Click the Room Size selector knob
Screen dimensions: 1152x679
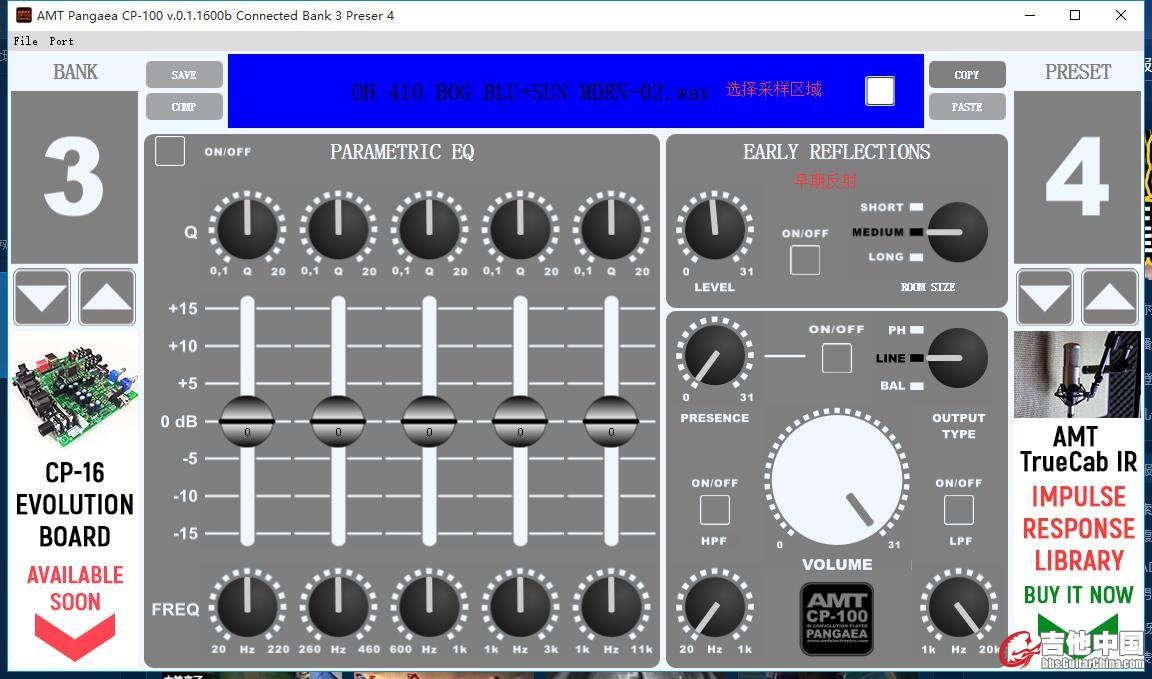(957, 232)
